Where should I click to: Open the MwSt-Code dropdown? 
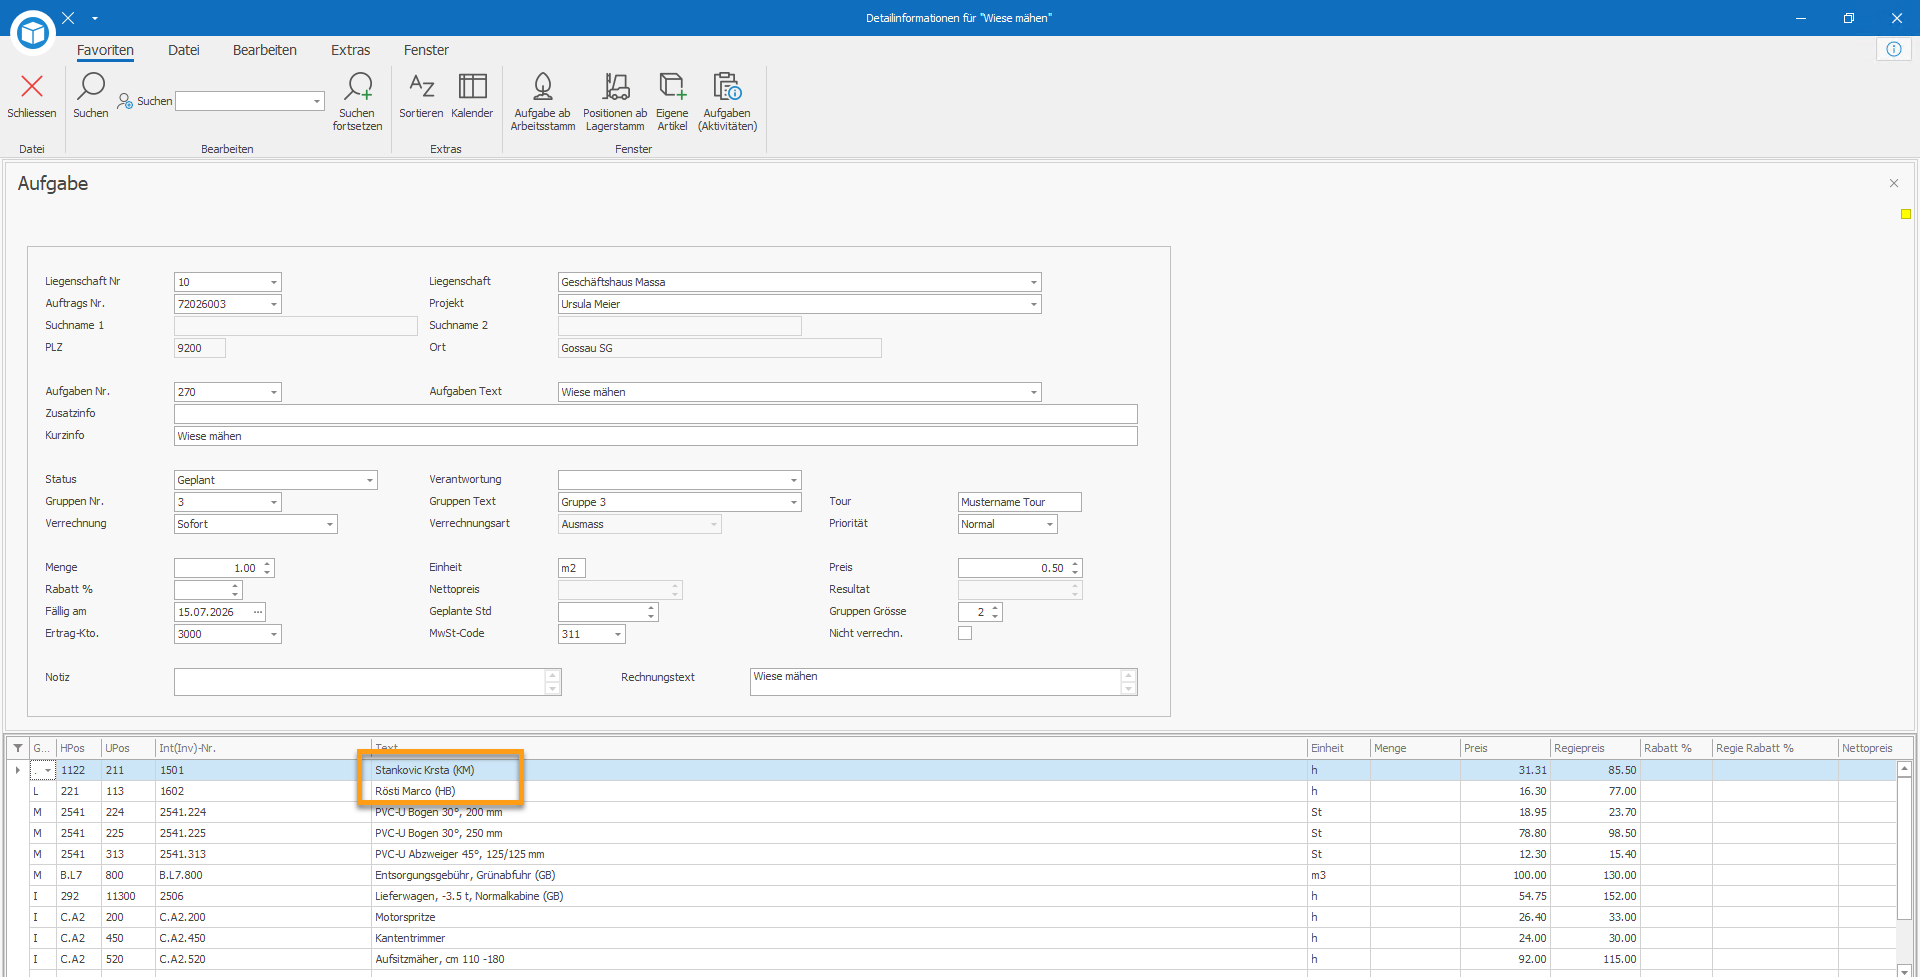[618, 634]
